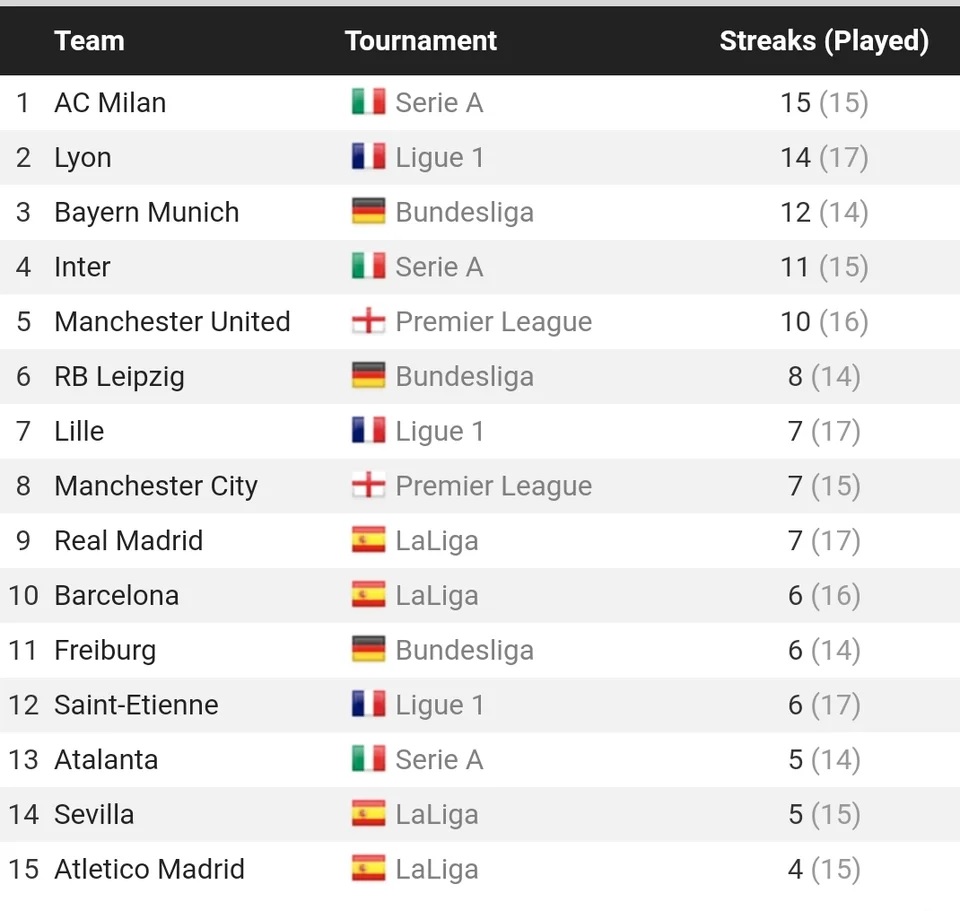
Task: Click the Spanish flag in Real Madrid's row
Action: point(368,541)
